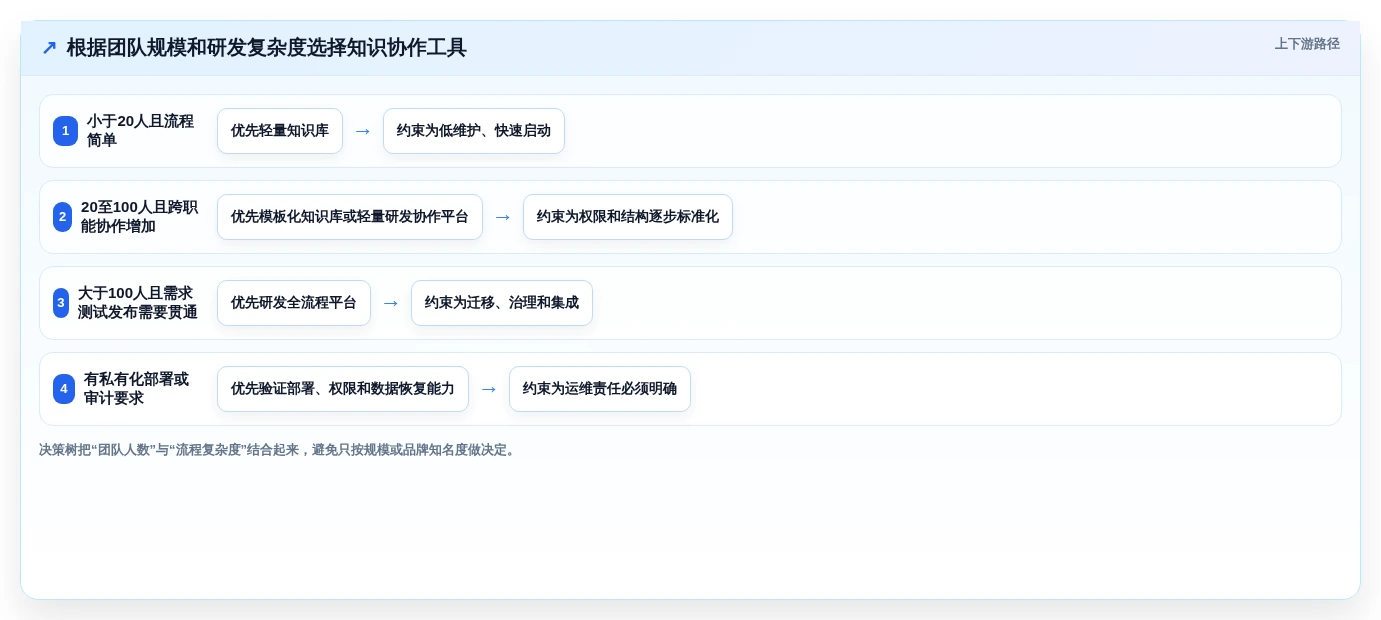Click the 小于20人且流程简单 condition
1381x620 pixels.
[140, 131]
